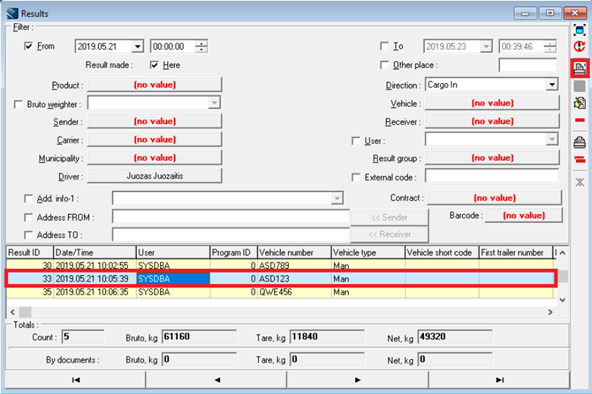Sort by Date/Time column header
This screenshot has width=592, height=394.
pyautogui.click(x=94, y=252)
